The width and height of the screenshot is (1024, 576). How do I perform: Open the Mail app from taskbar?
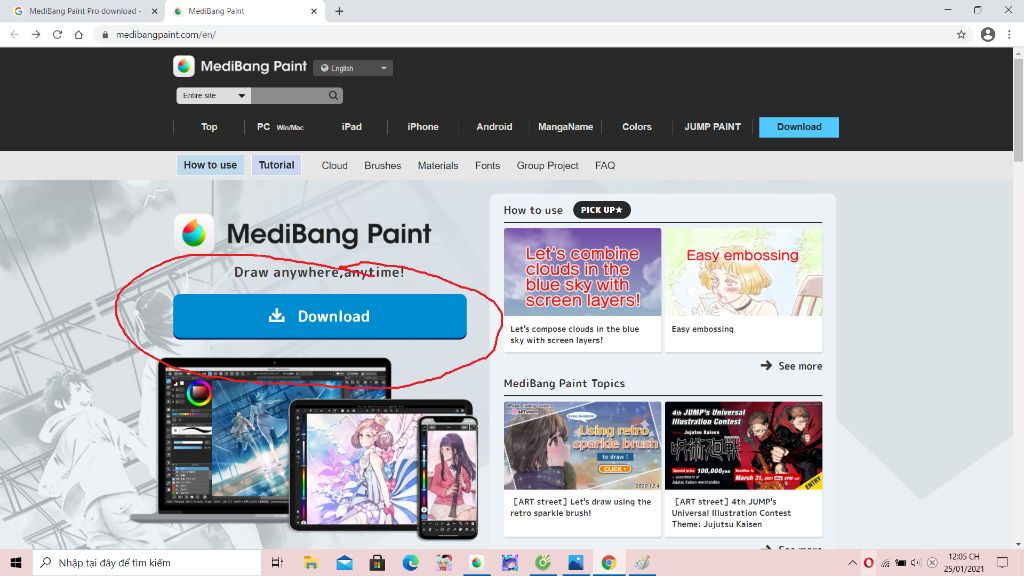click(344, 562)
